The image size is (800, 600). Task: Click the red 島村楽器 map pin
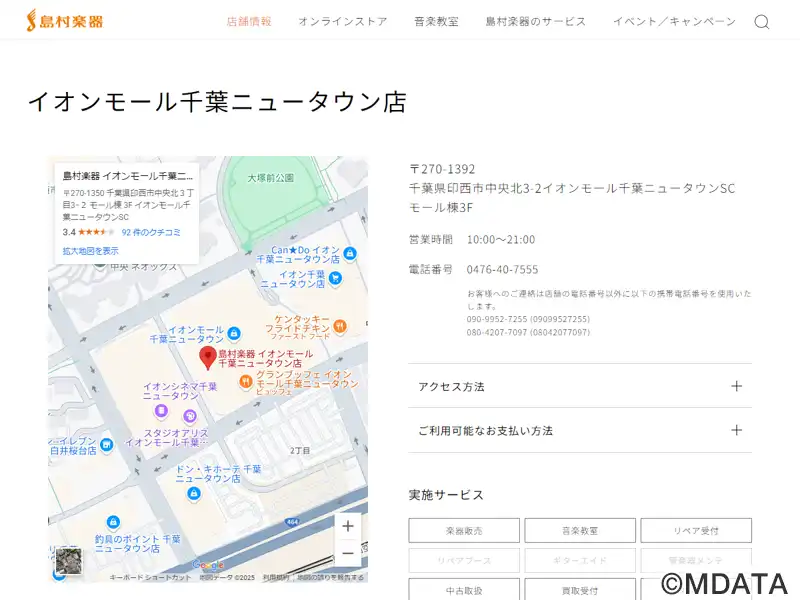208,358
